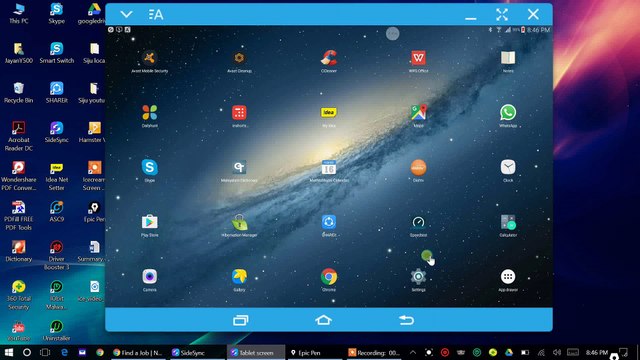Image resolution: width=640 pixels, height=360 pixels.
Task: Open volume control in system tray
Action: click(557, 352)
